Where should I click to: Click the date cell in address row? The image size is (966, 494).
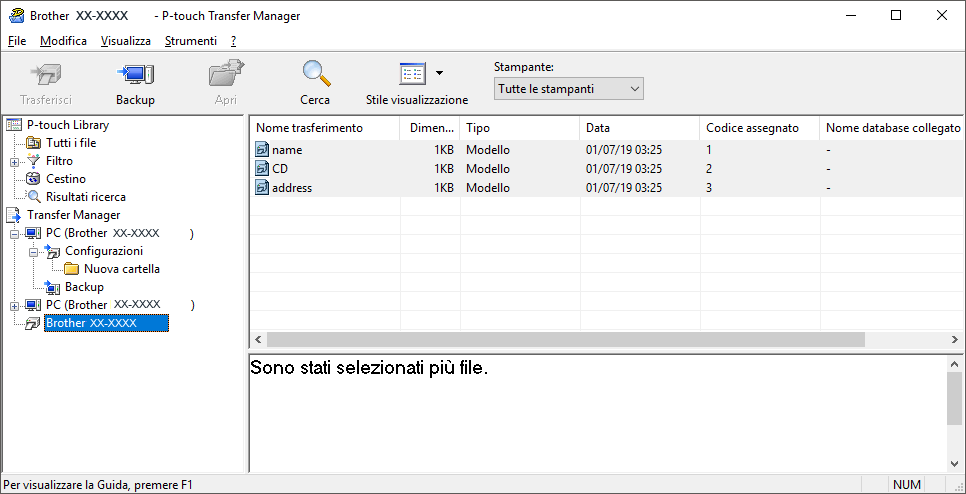coord(623,188)
